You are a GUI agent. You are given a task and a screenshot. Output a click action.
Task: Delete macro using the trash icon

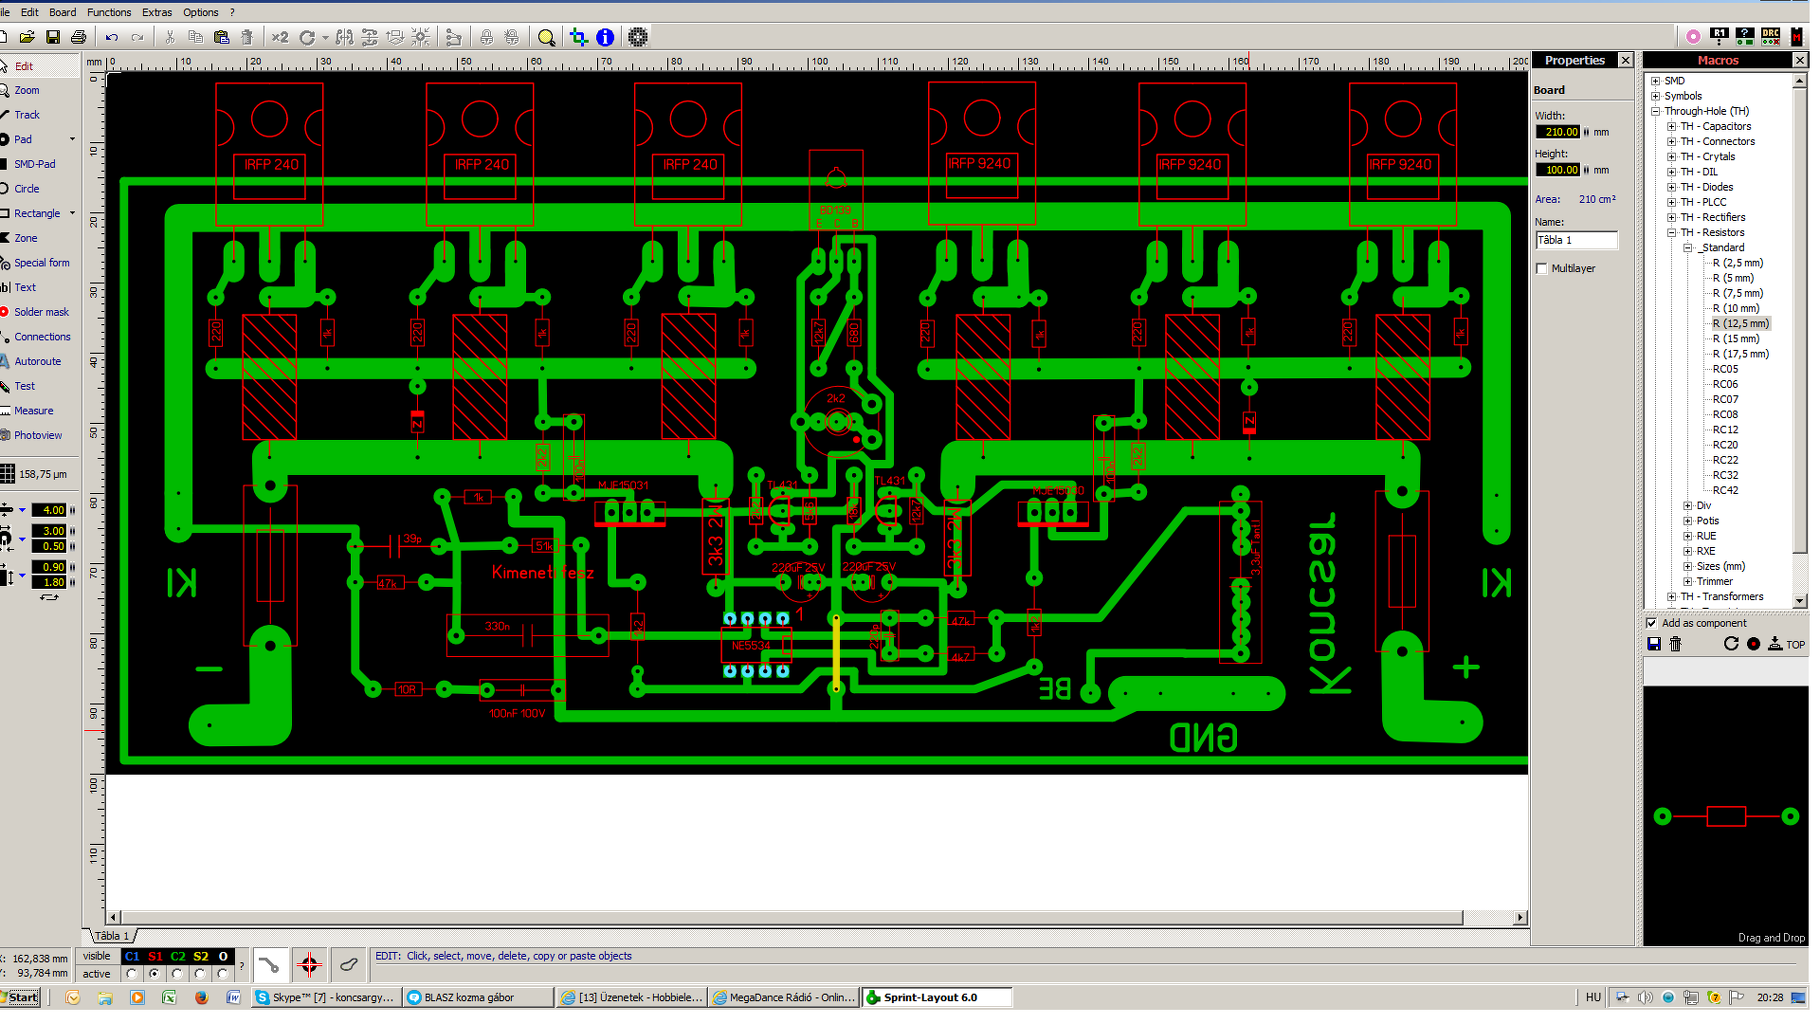(1676, 645)
